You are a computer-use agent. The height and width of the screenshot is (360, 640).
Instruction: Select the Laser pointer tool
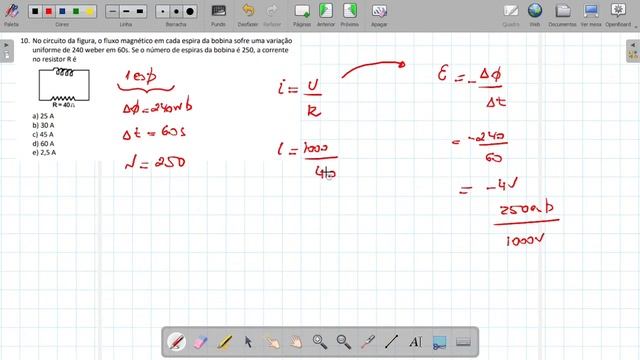(x=368, y=342)
